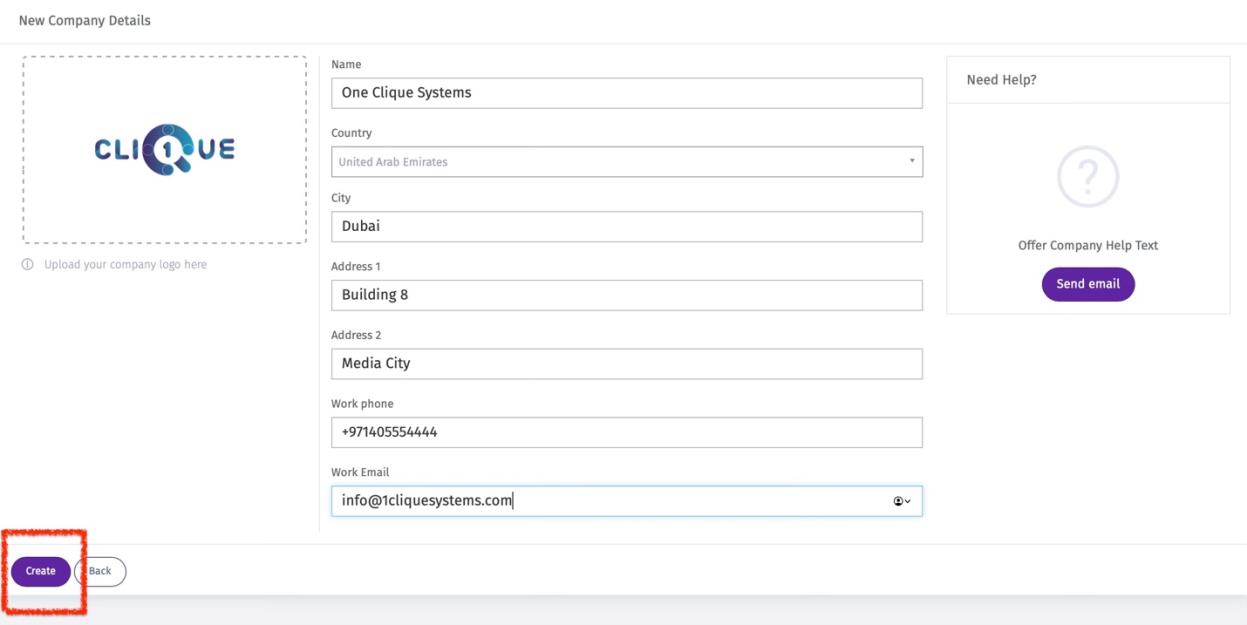Click the question mark help icon
The height and width of the screenshot is (625, 1247).
1088,178
